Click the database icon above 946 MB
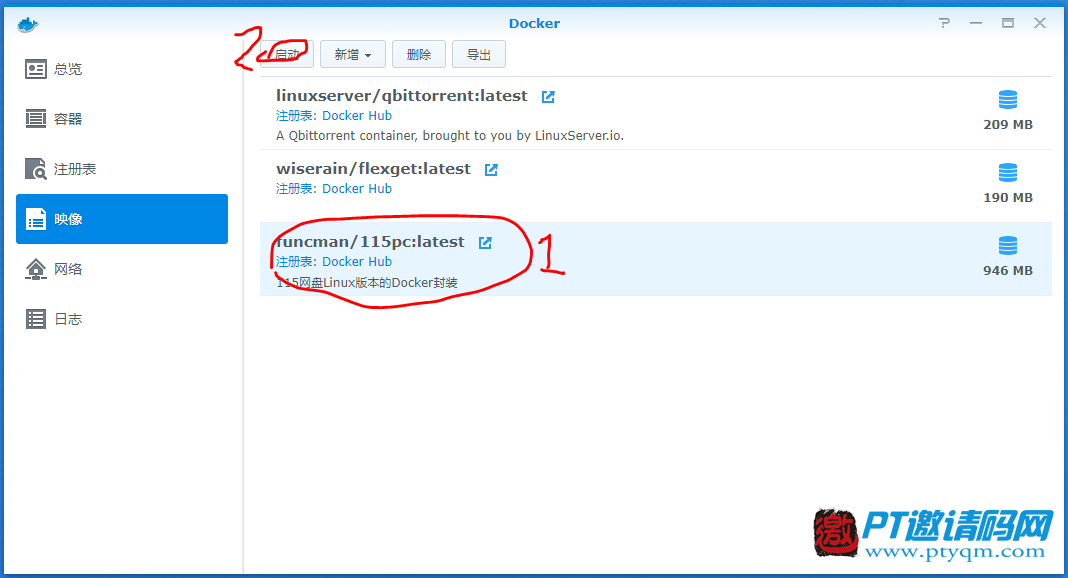This screenshot has width=1068, height=578. (x=1007, y=246)
